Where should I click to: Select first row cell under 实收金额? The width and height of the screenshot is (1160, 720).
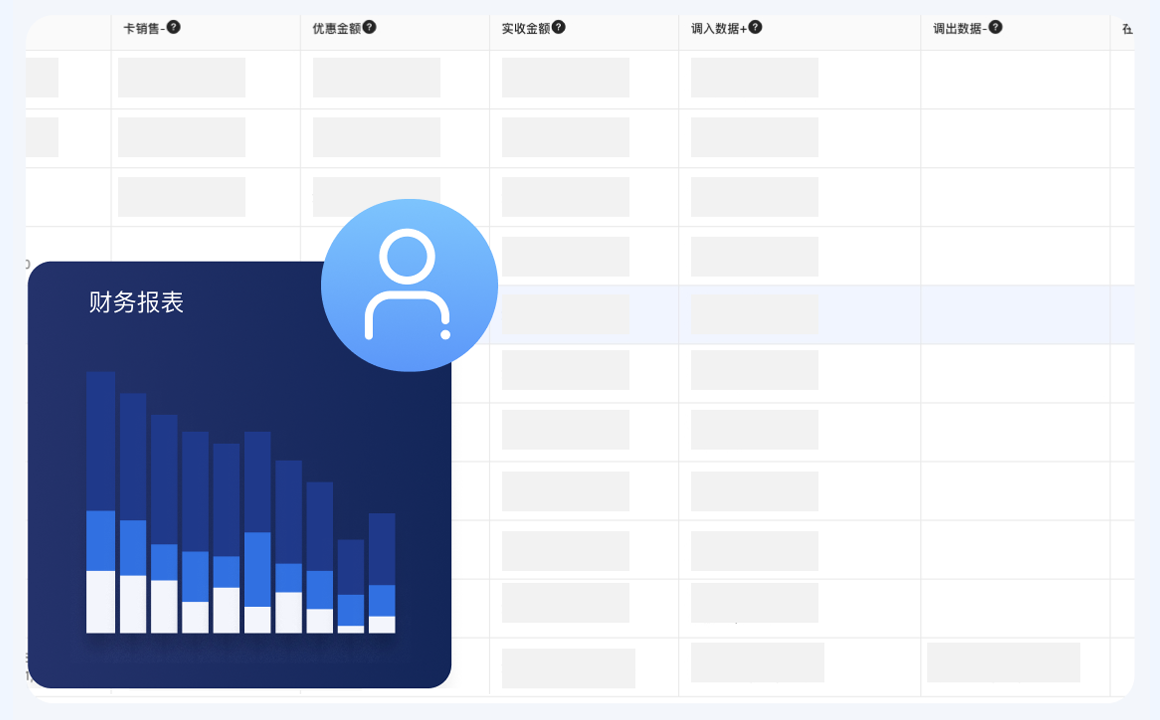point(565,78)
